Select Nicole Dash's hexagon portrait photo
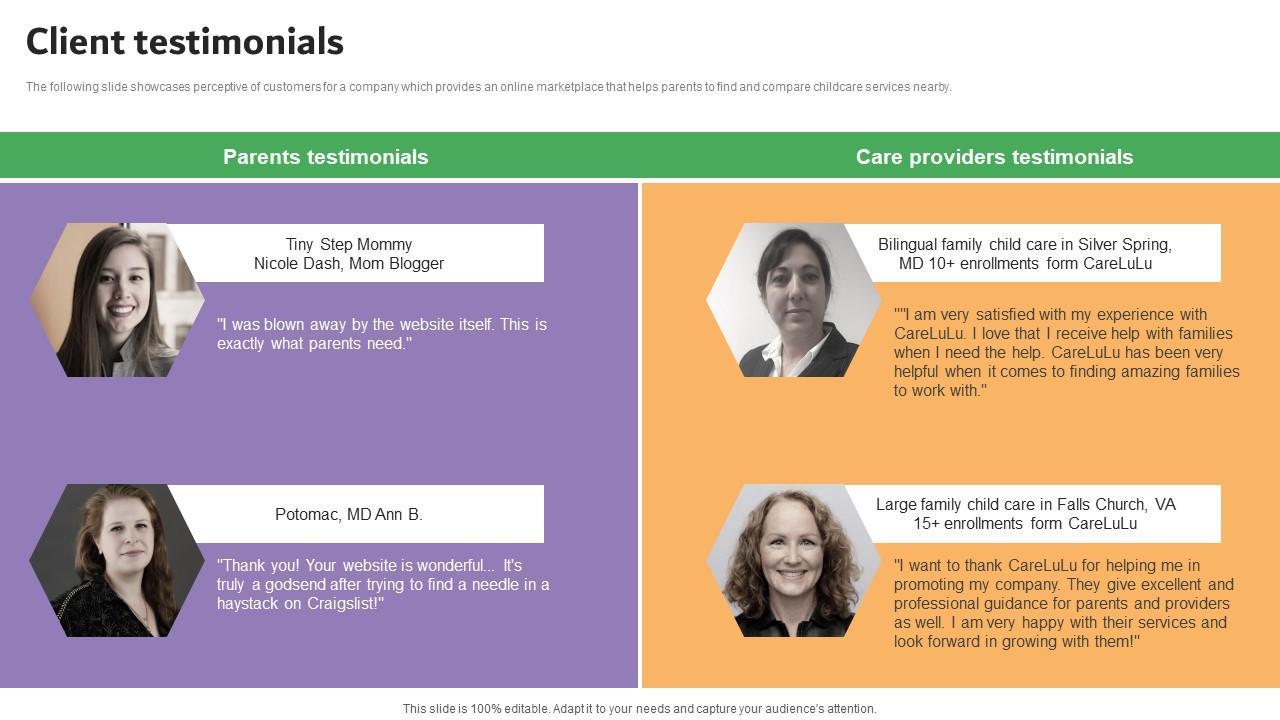This screenshot has width=1280, height=720. tap(116, 300)
